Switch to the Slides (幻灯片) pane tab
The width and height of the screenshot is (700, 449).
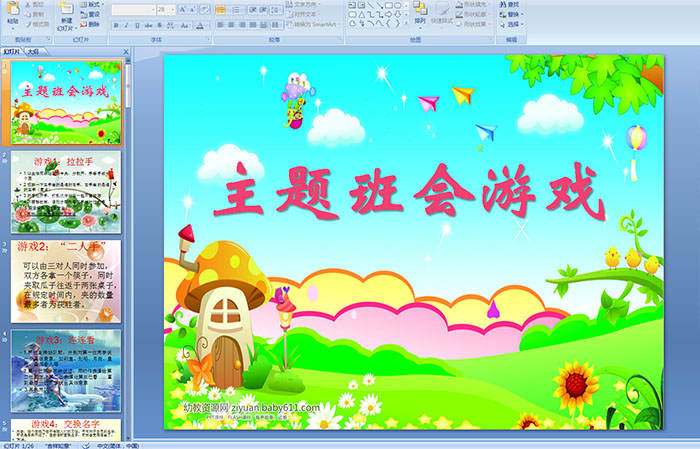point(12,50)
